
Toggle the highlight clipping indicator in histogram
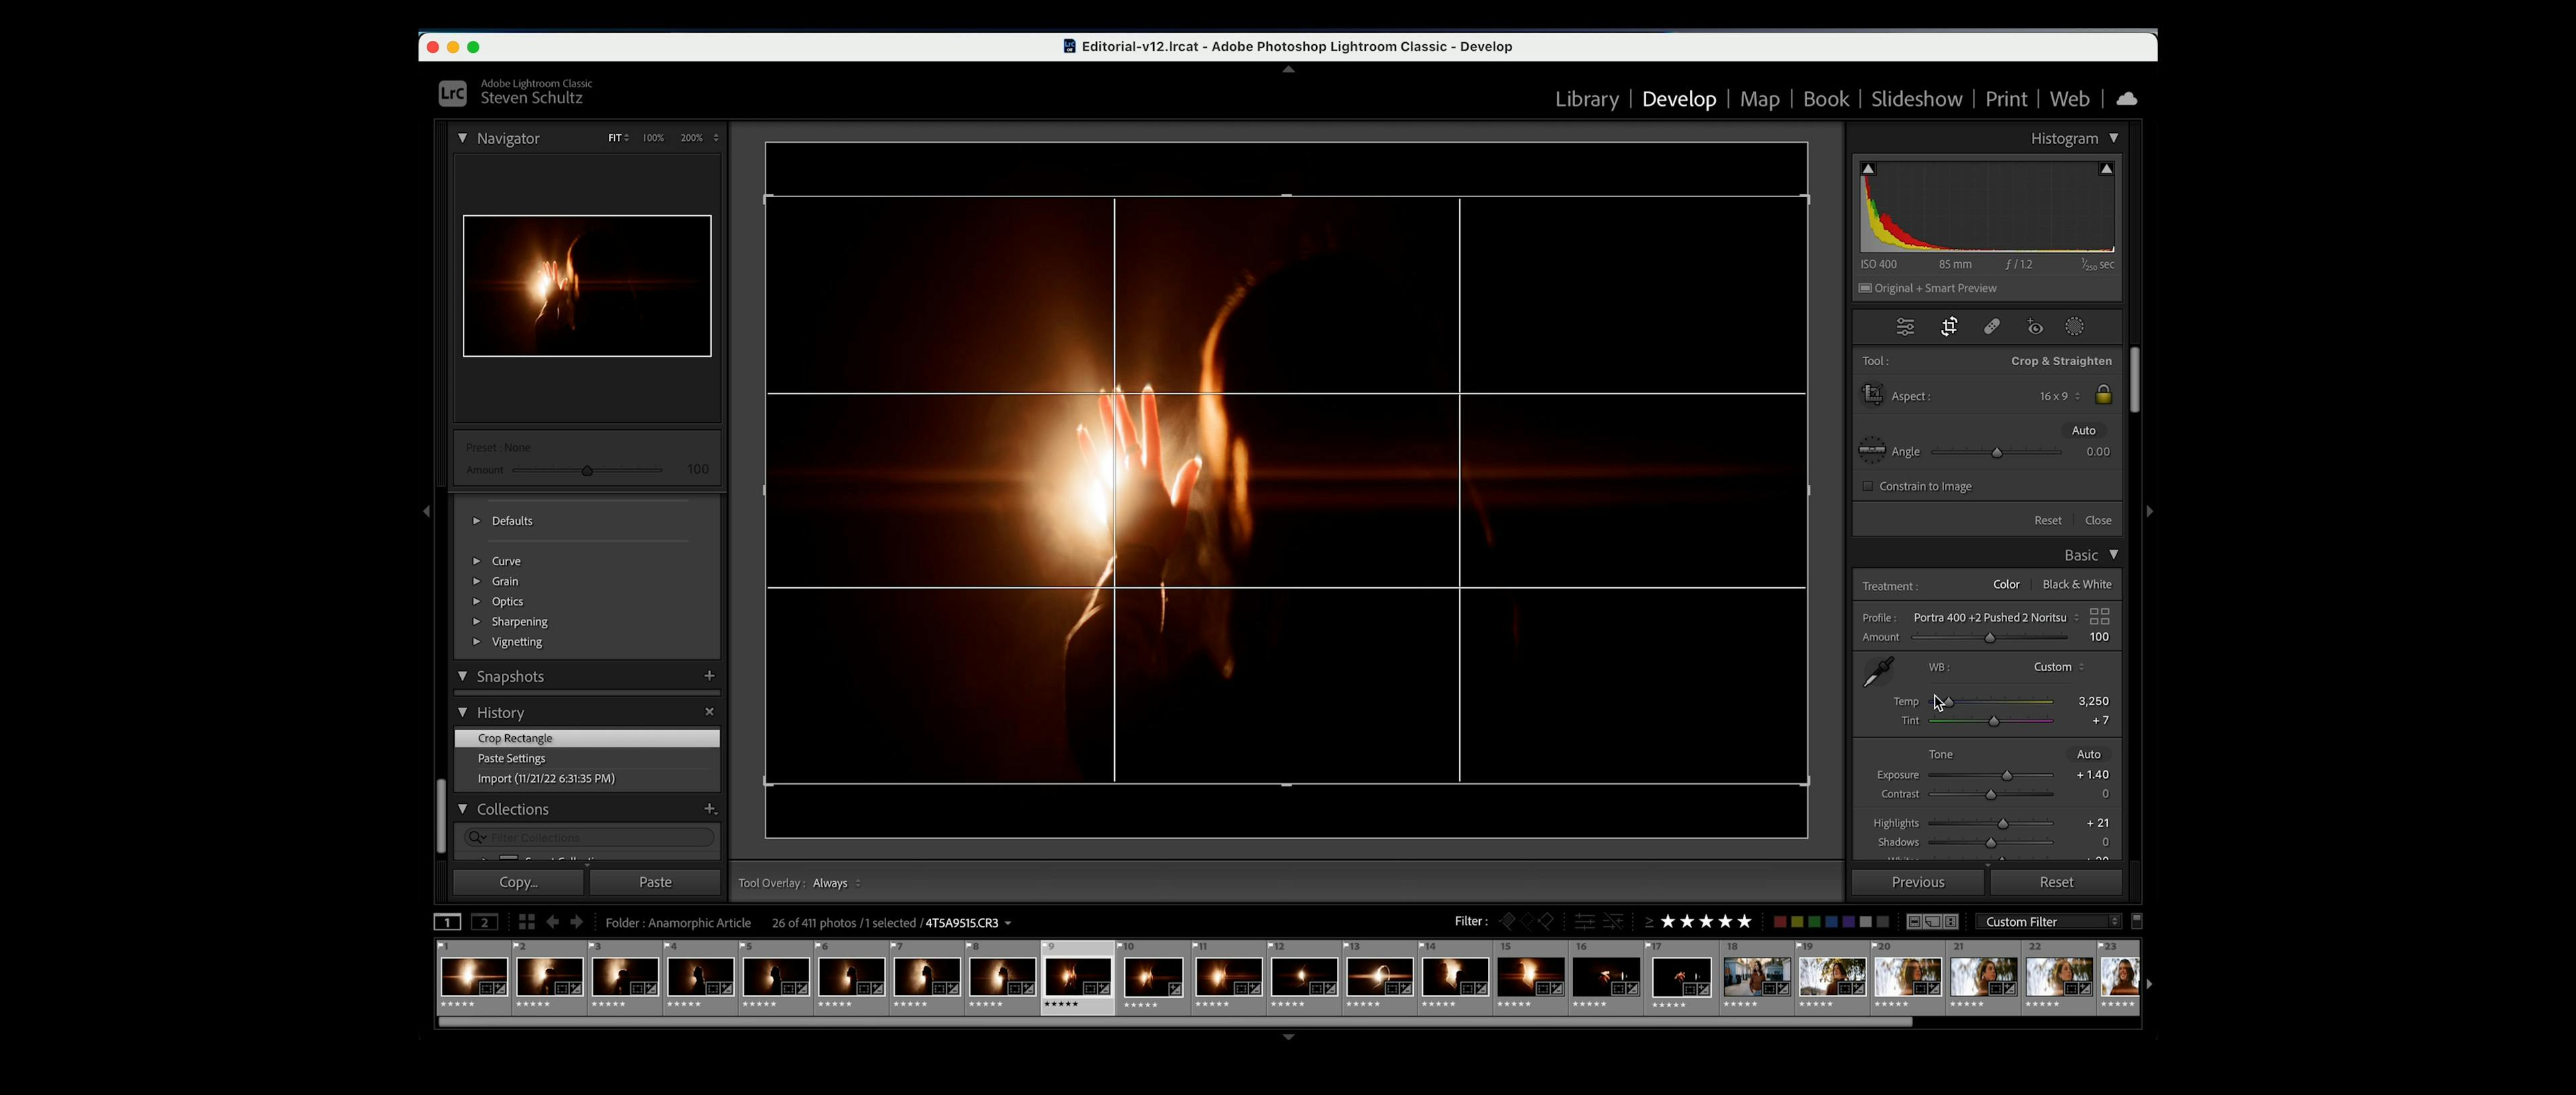(x=2106, y=169)
